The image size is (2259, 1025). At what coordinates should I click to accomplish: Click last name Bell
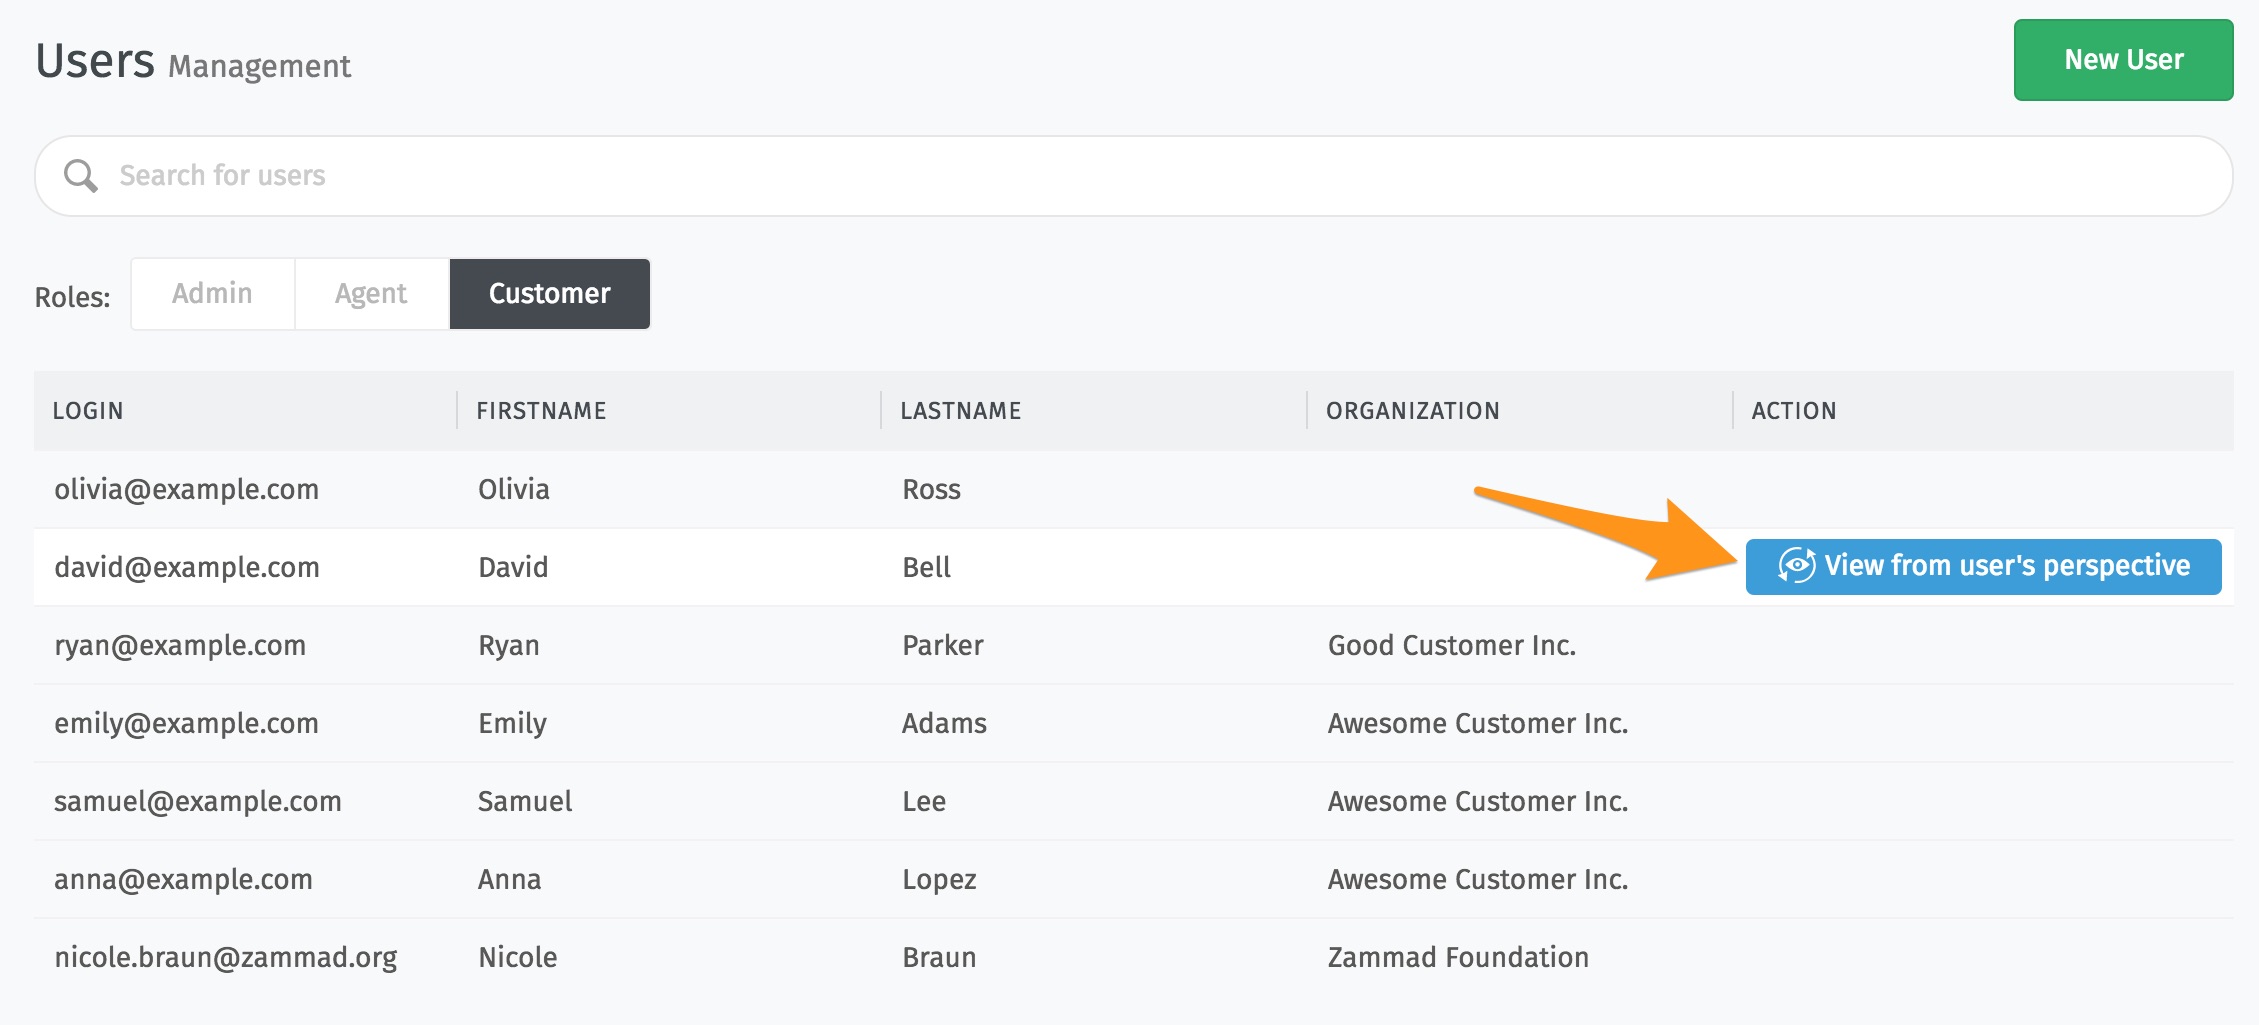click(x=926, y=567)
